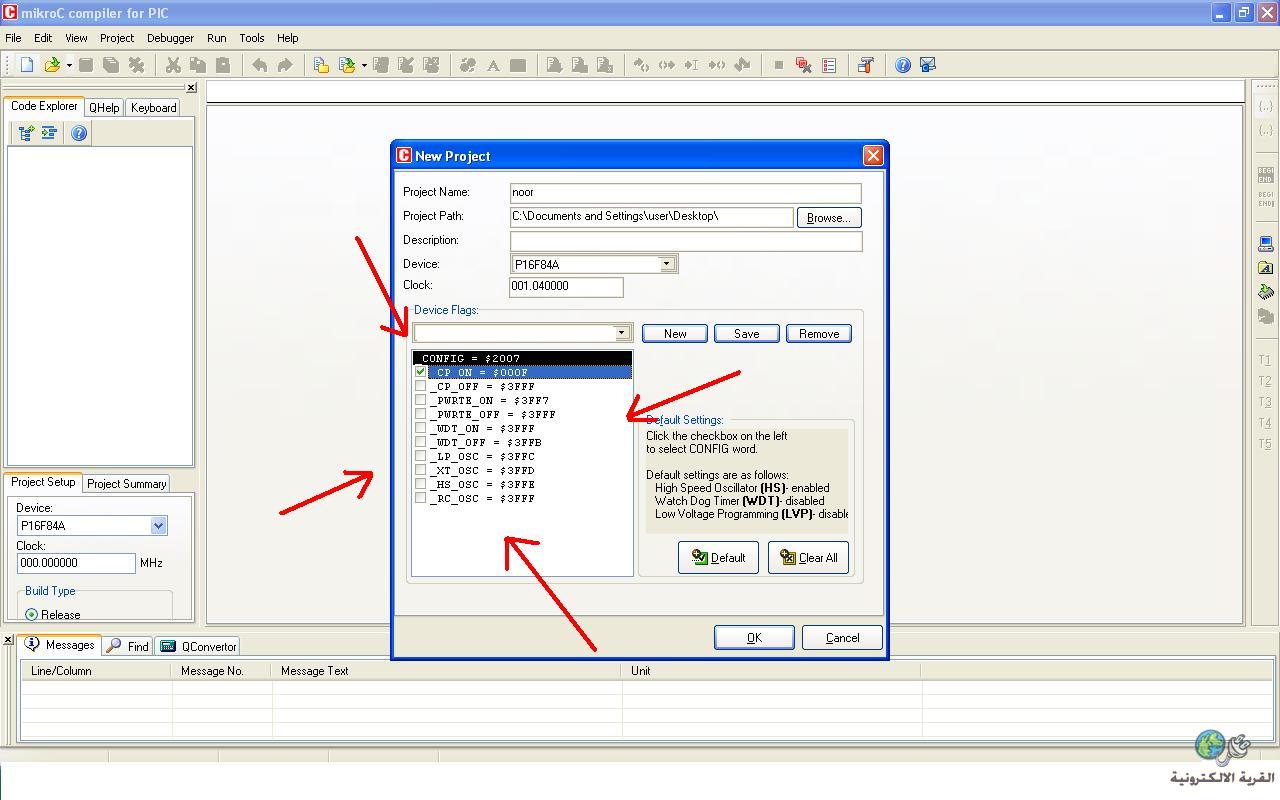1280x800 pixels.
Task: Check the _PWRTE_OFF = $3FFF checkbox
Action: coord(421,414)
